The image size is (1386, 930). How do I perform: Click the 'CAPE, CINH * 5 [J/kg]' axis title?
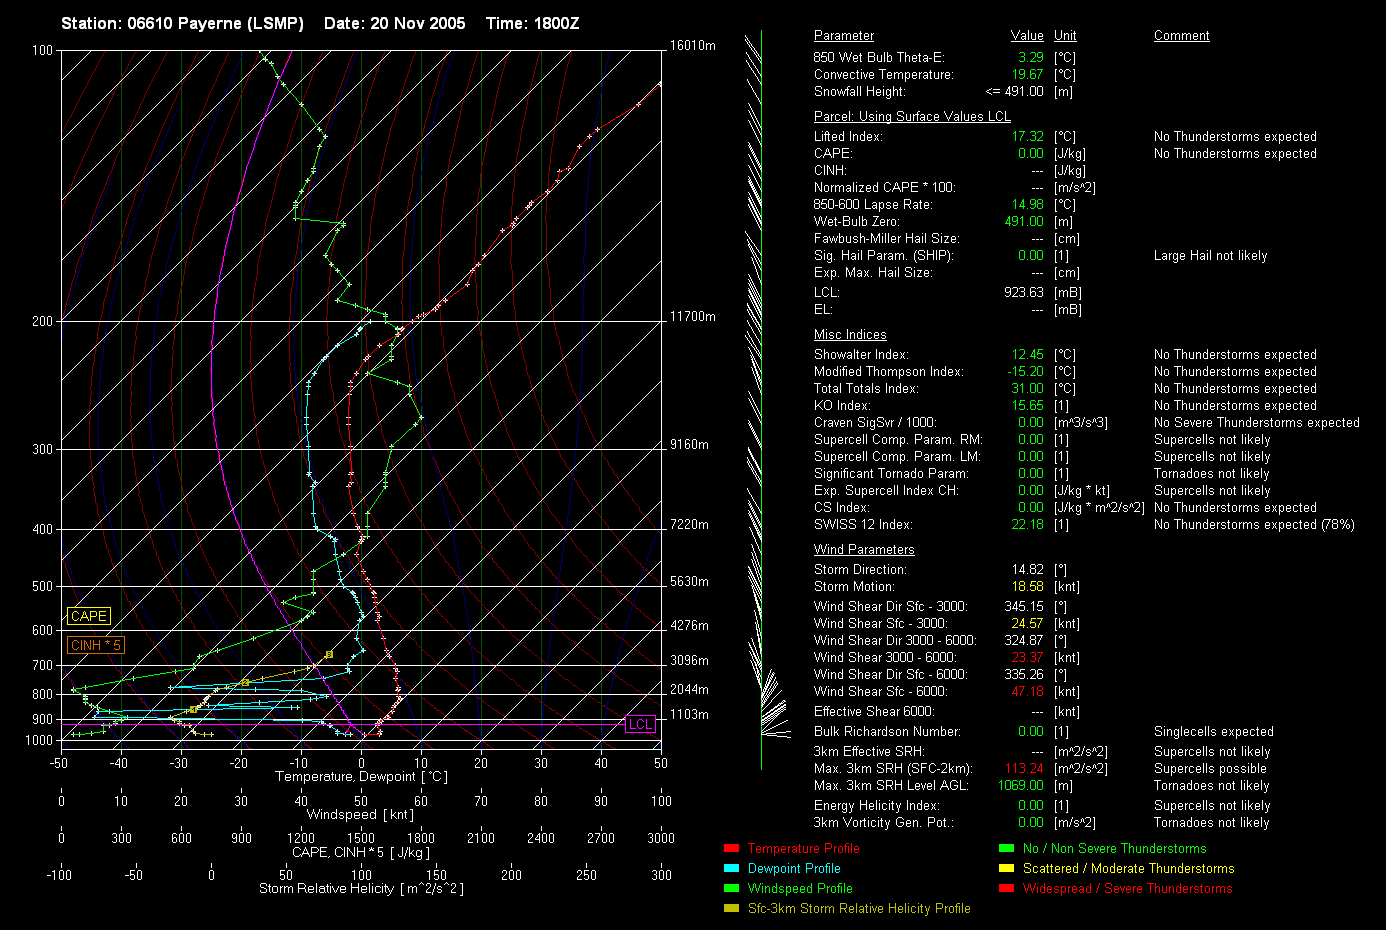point(360,852)
